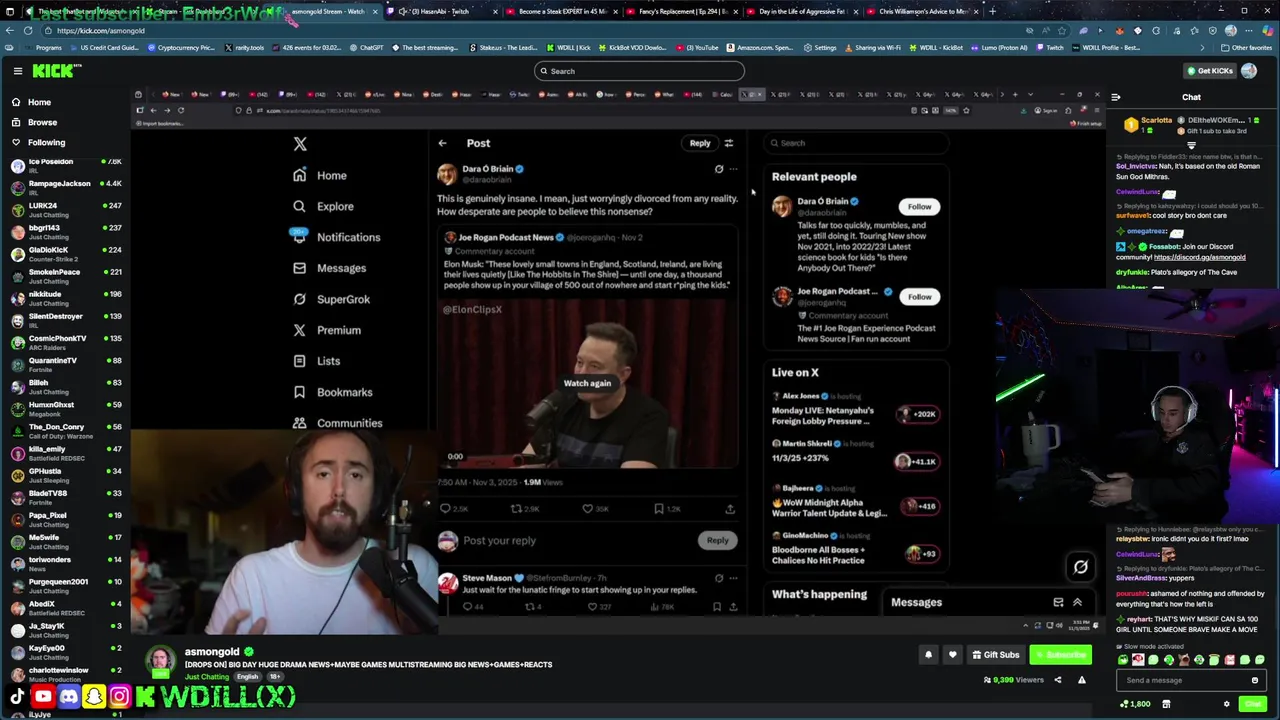Open chat settings gear icon
The height and width of the screenshot is (720, 1280).
coord(1227,704)
